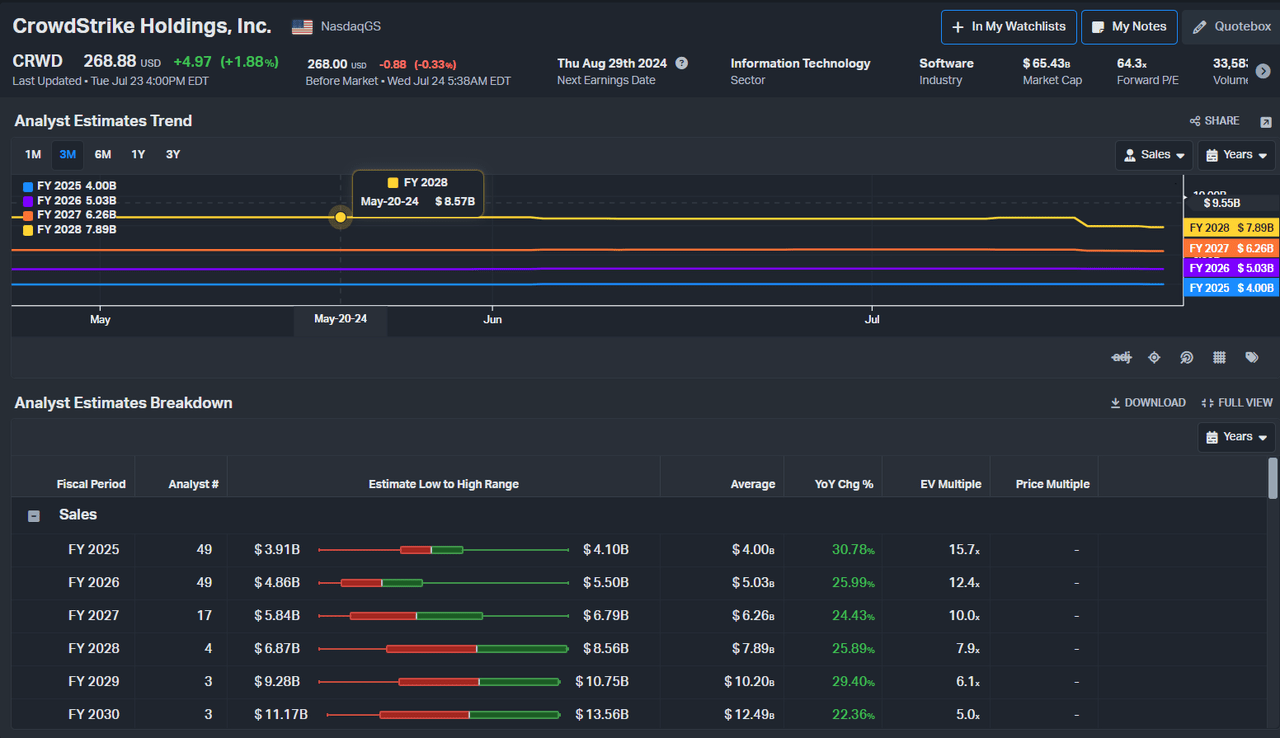Click the FY 2025 estimate range bar
The height and width of the screenshot is (738, 1280).
(442, 550)
